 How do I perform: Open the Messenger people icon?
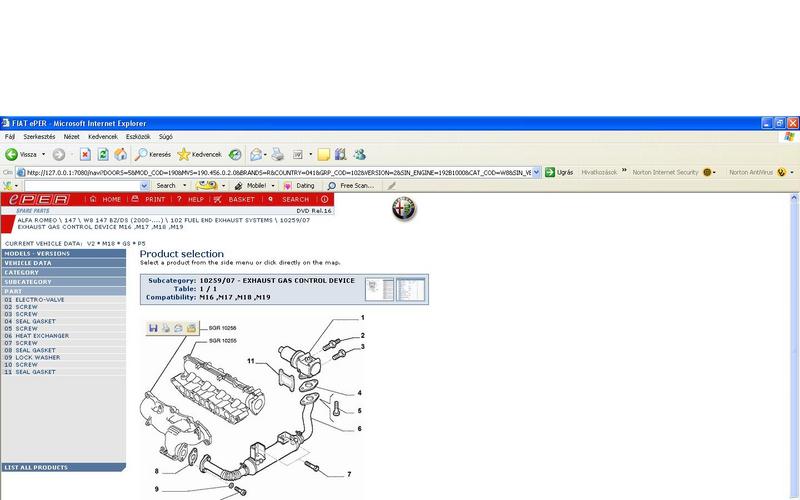coord(360,154)
